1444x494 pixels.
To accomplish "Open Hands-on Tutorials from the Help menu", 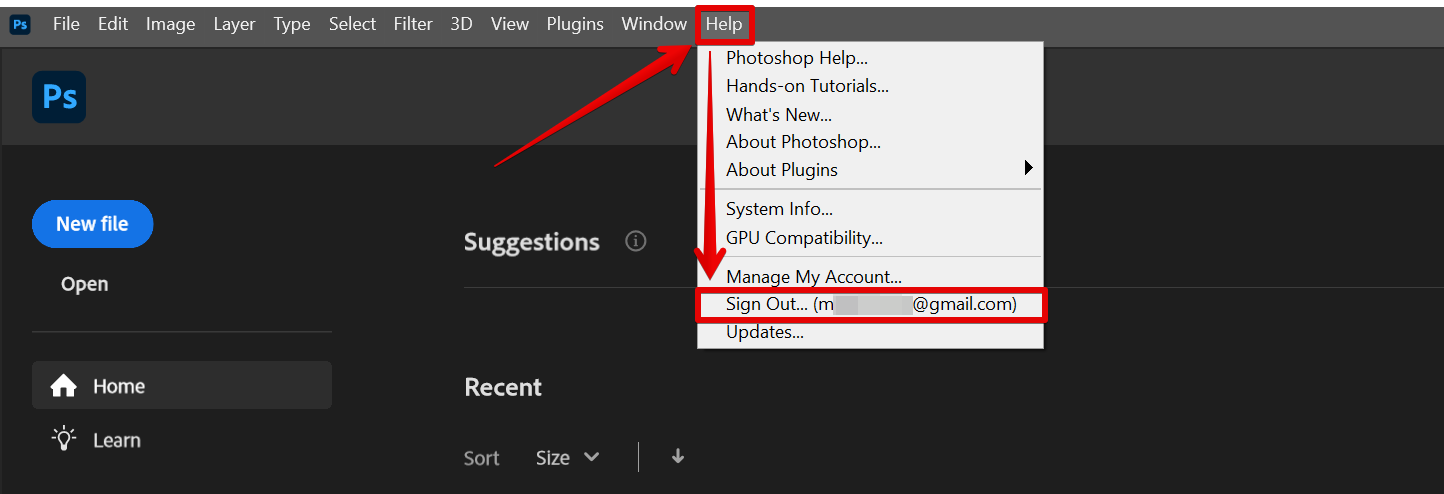I will point(807,86).
